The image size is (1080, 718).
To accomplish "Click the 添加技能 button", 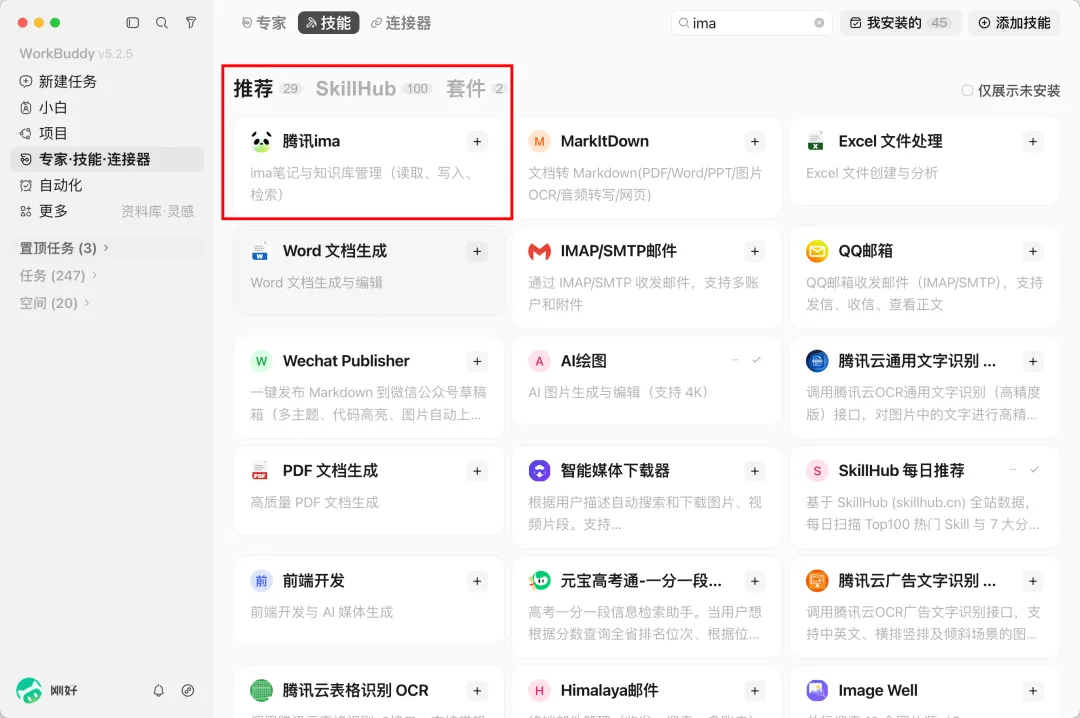I will coord(1014,23).
